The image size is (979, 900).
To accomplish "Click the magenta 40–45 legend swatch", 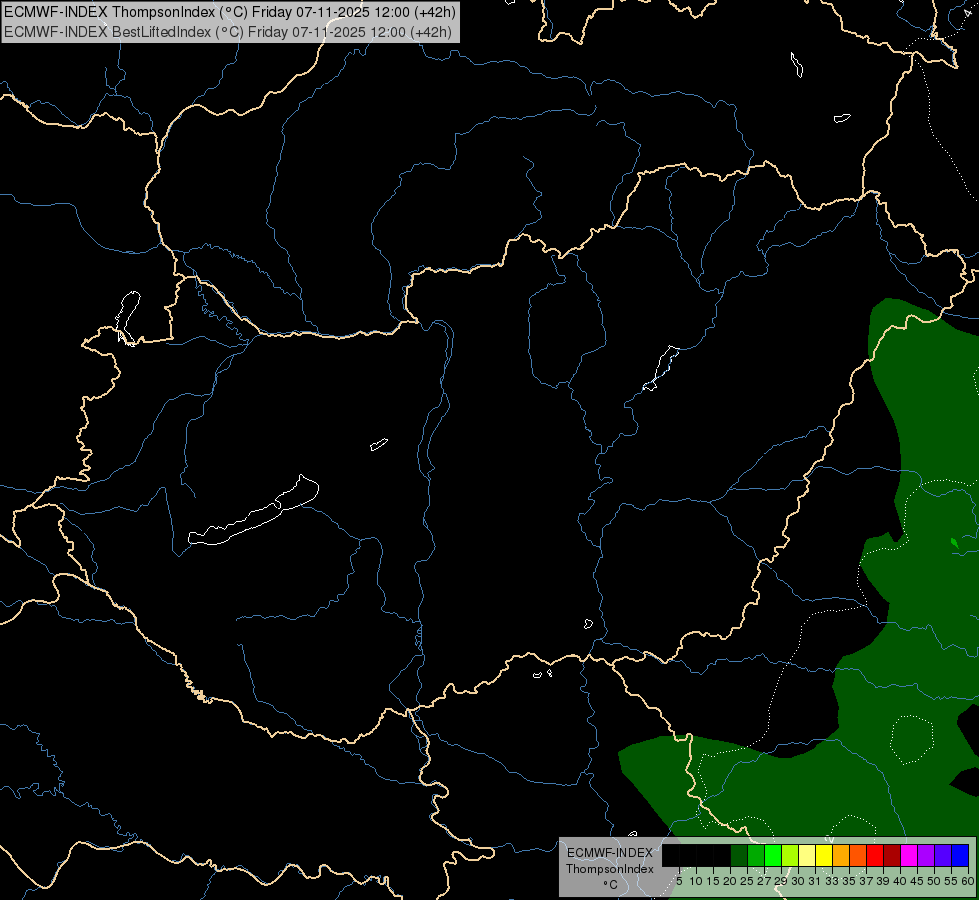I will point(909,856).
